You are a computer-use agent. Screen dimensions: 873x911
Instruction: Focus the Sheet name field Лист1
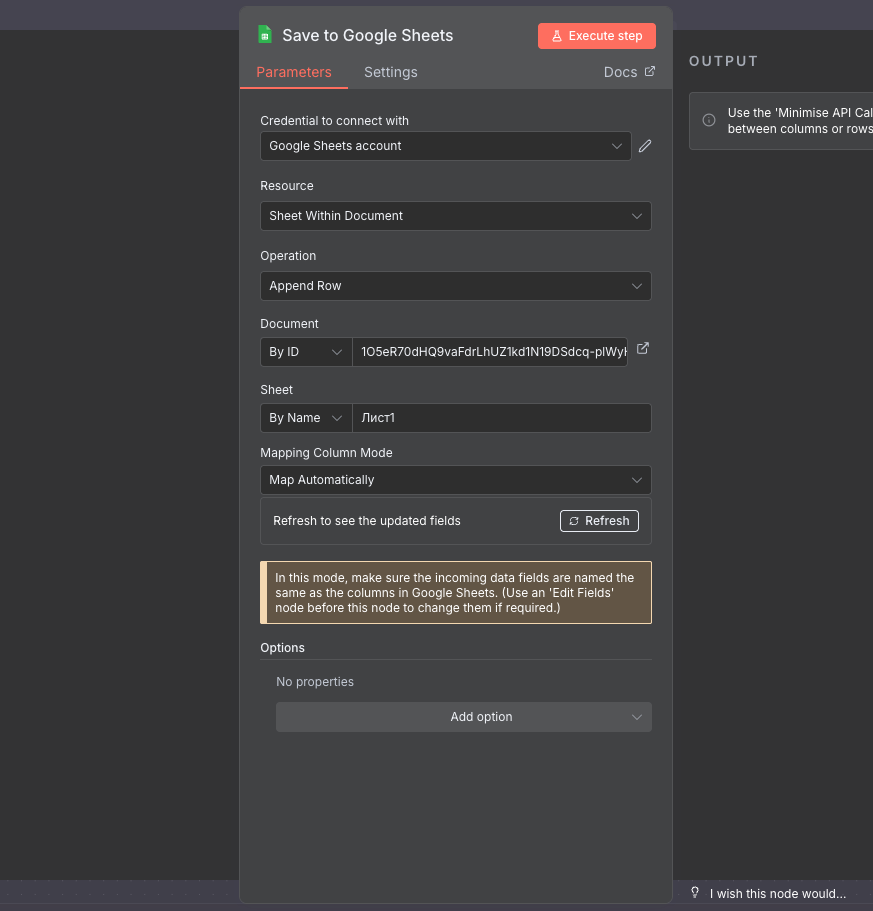tap(502, 418)
